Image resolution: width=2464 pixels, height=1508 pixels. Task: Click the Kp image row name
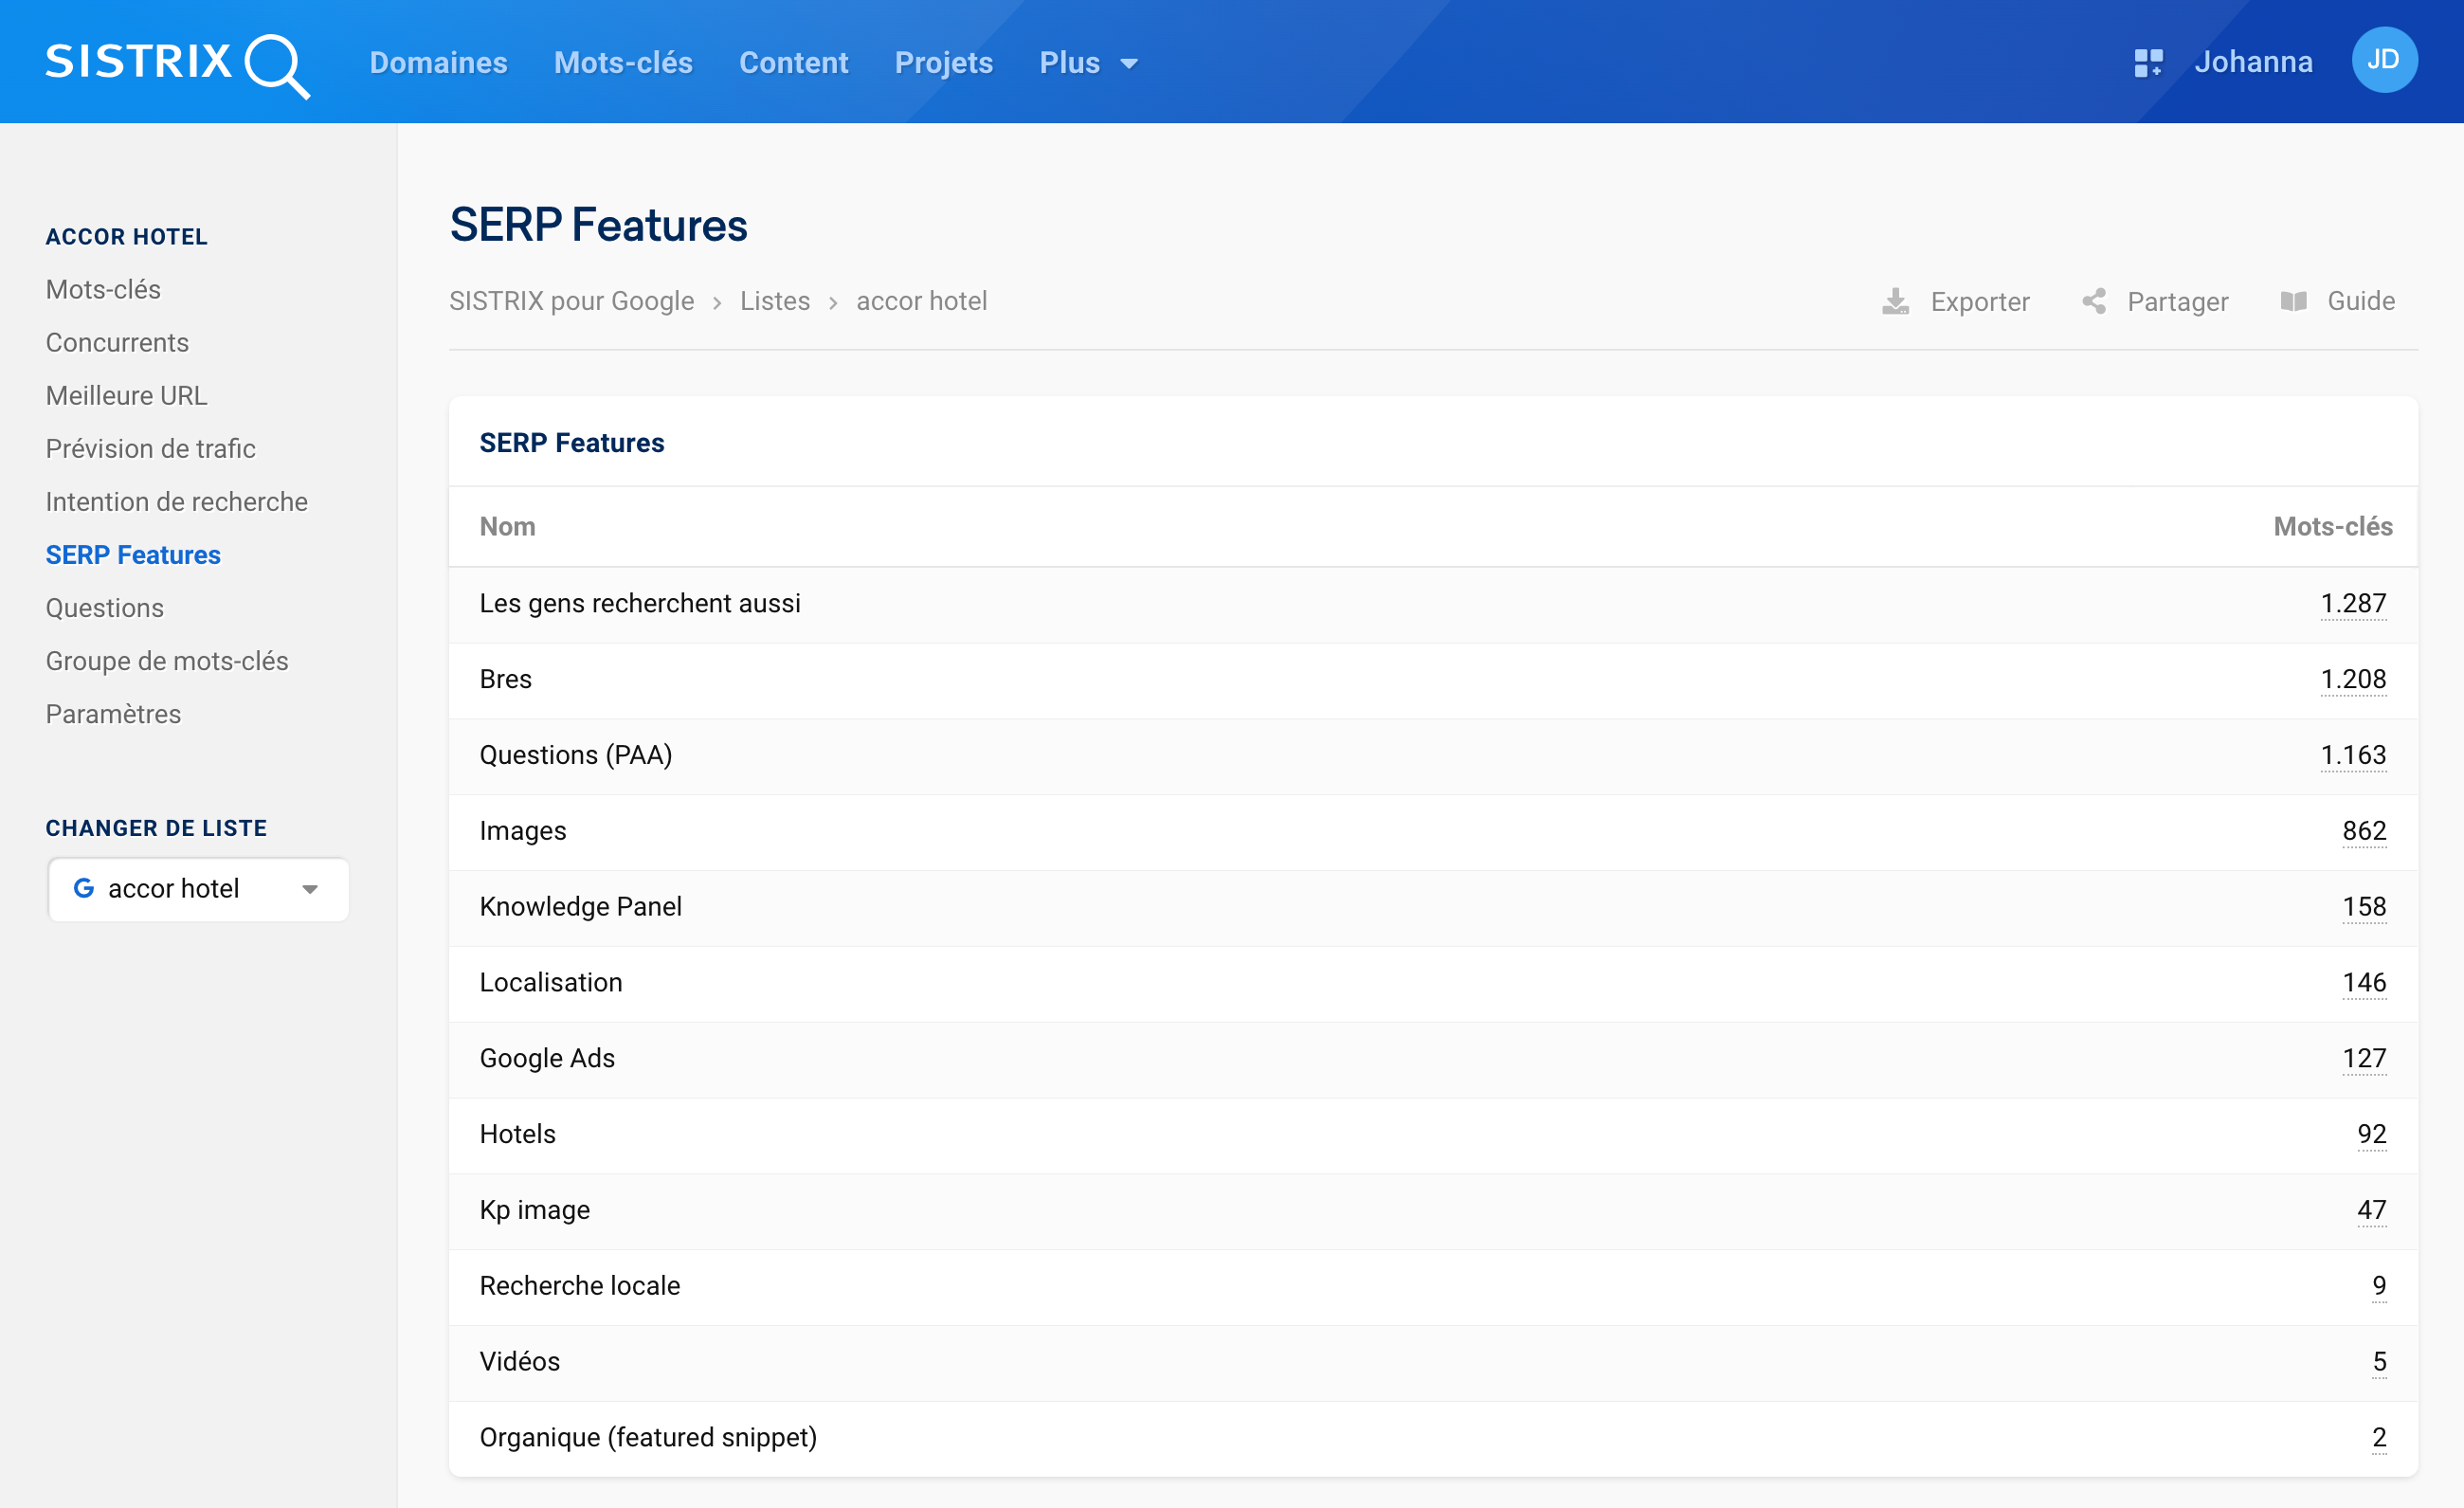(x=534, y=1210)
